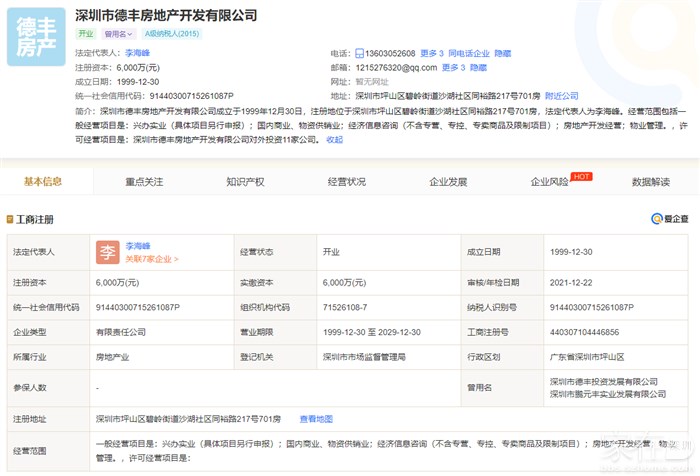Click the HOT badge on 企业风险
The image size is (700, 476).
tap(582, 176)
